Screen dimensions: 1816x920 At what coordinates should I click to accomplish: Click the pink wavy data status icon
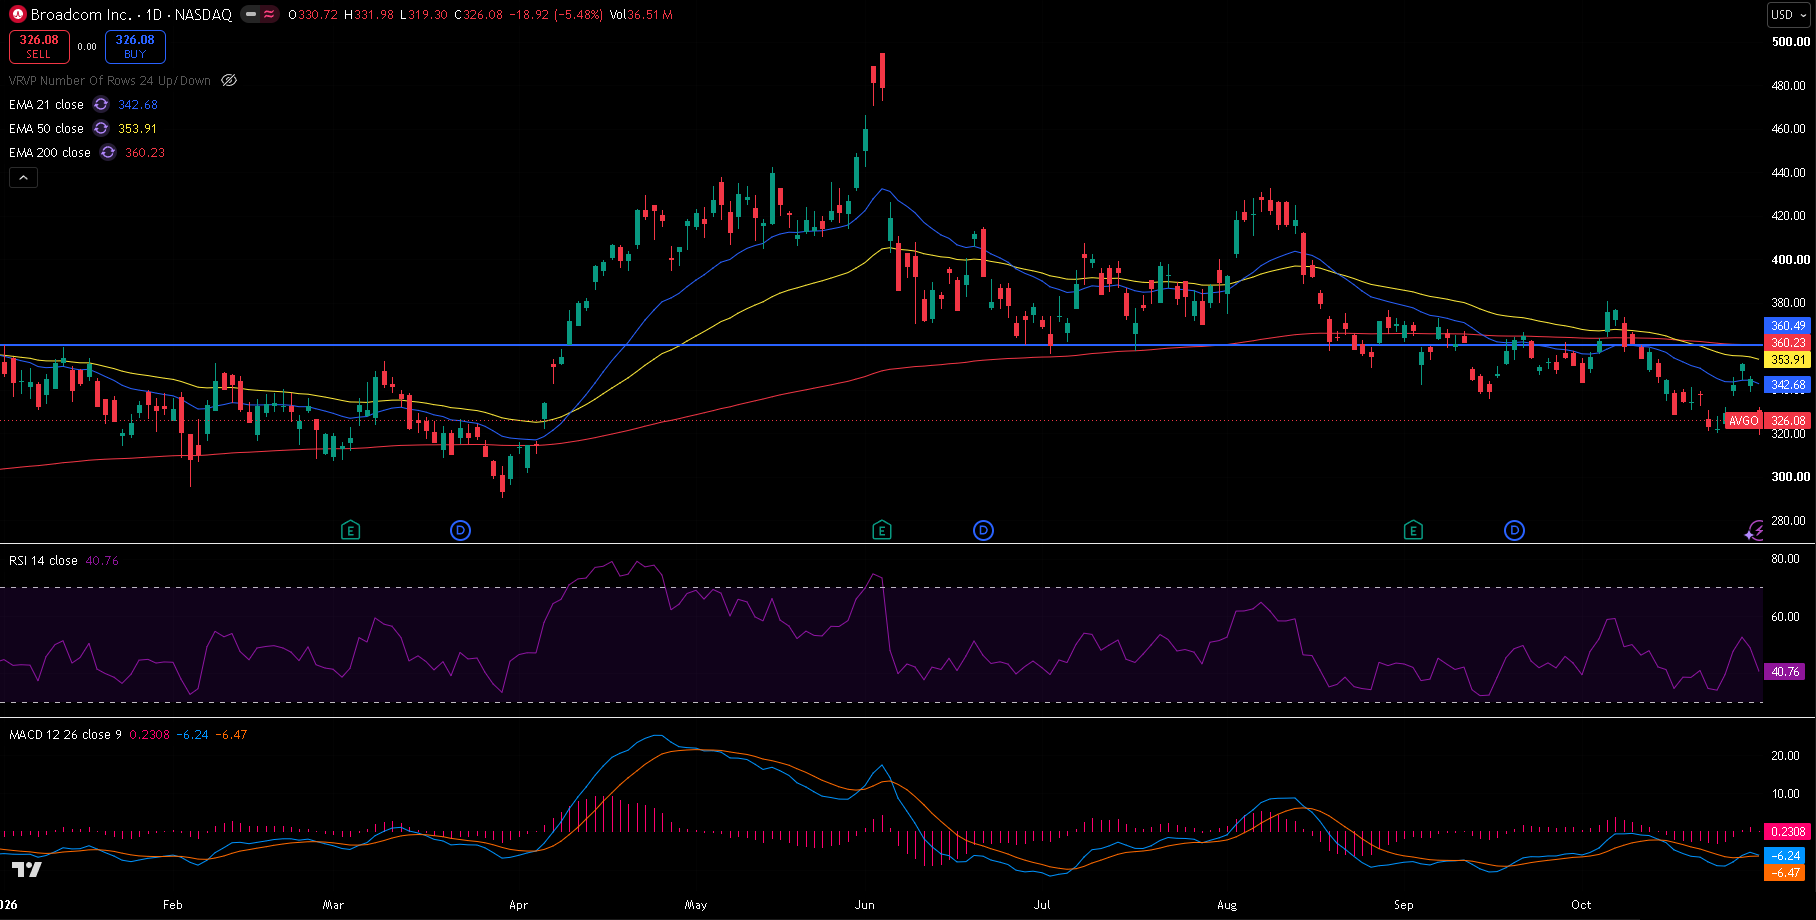[x=269, y=15]
